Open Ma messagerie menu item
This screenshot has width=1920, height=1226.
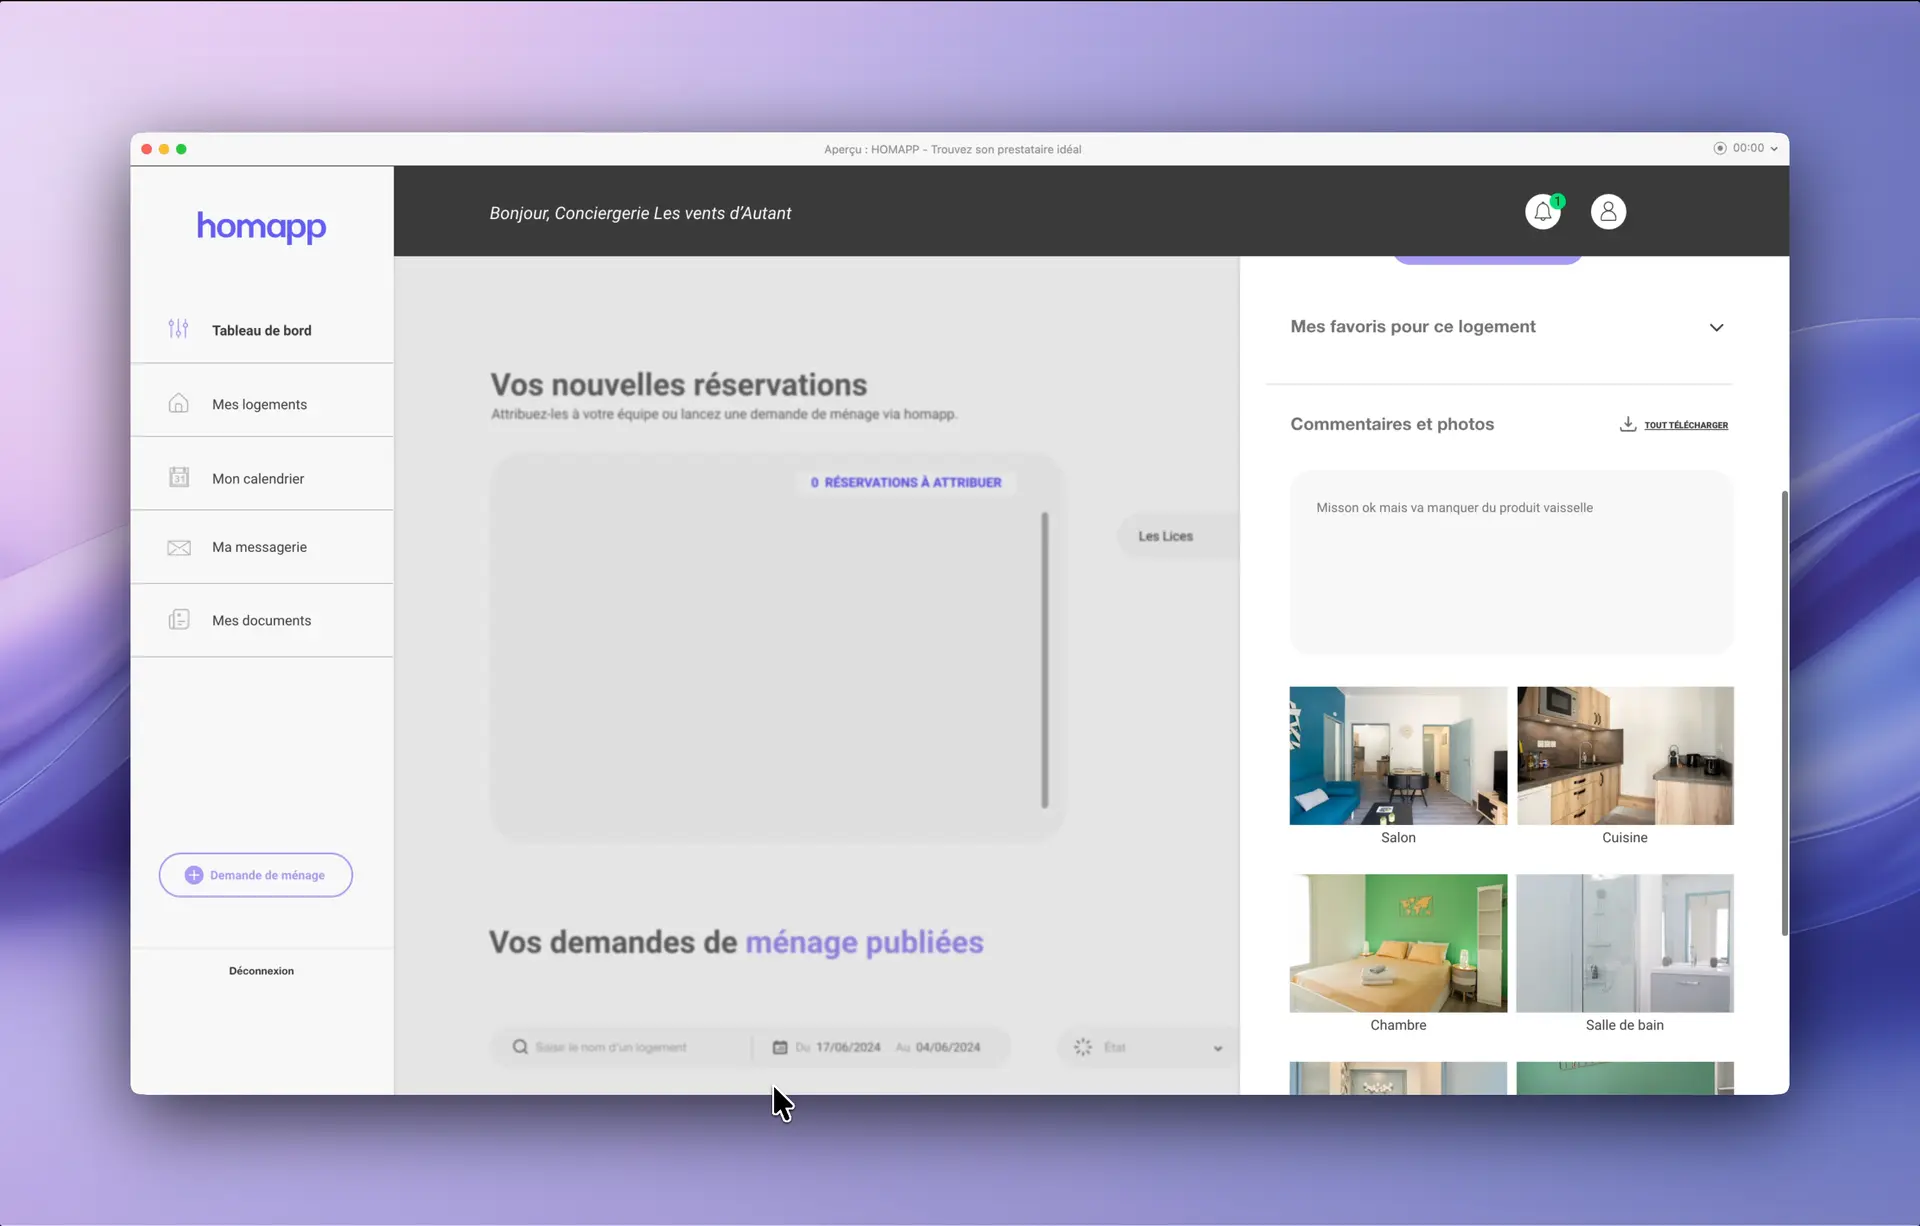point(259,547)
